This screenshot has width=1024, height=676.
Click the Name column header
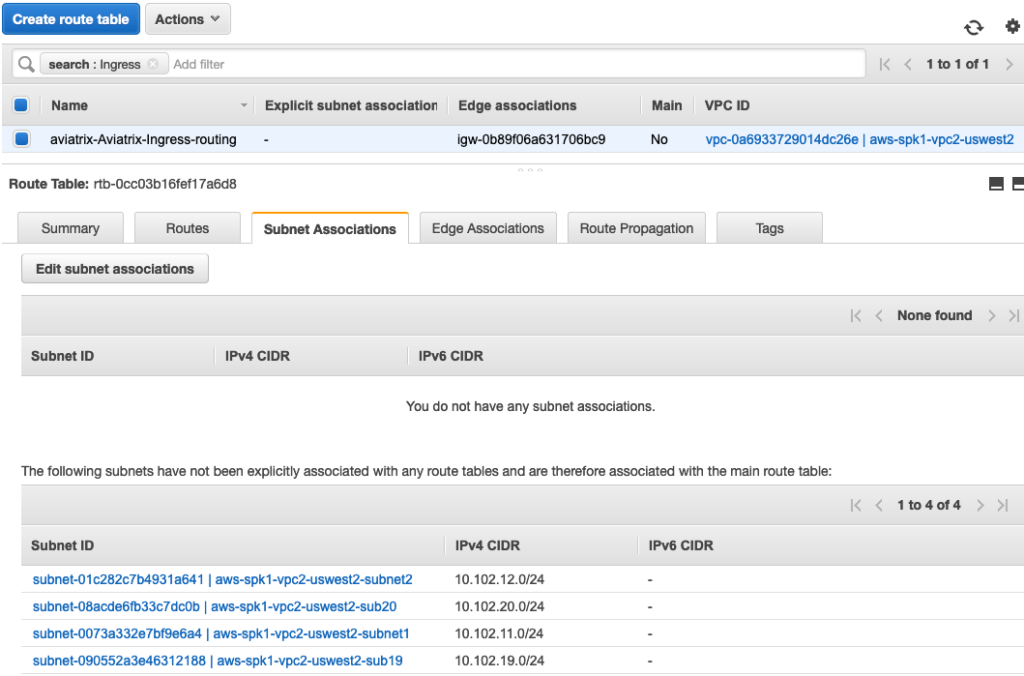tap(69, 105)
